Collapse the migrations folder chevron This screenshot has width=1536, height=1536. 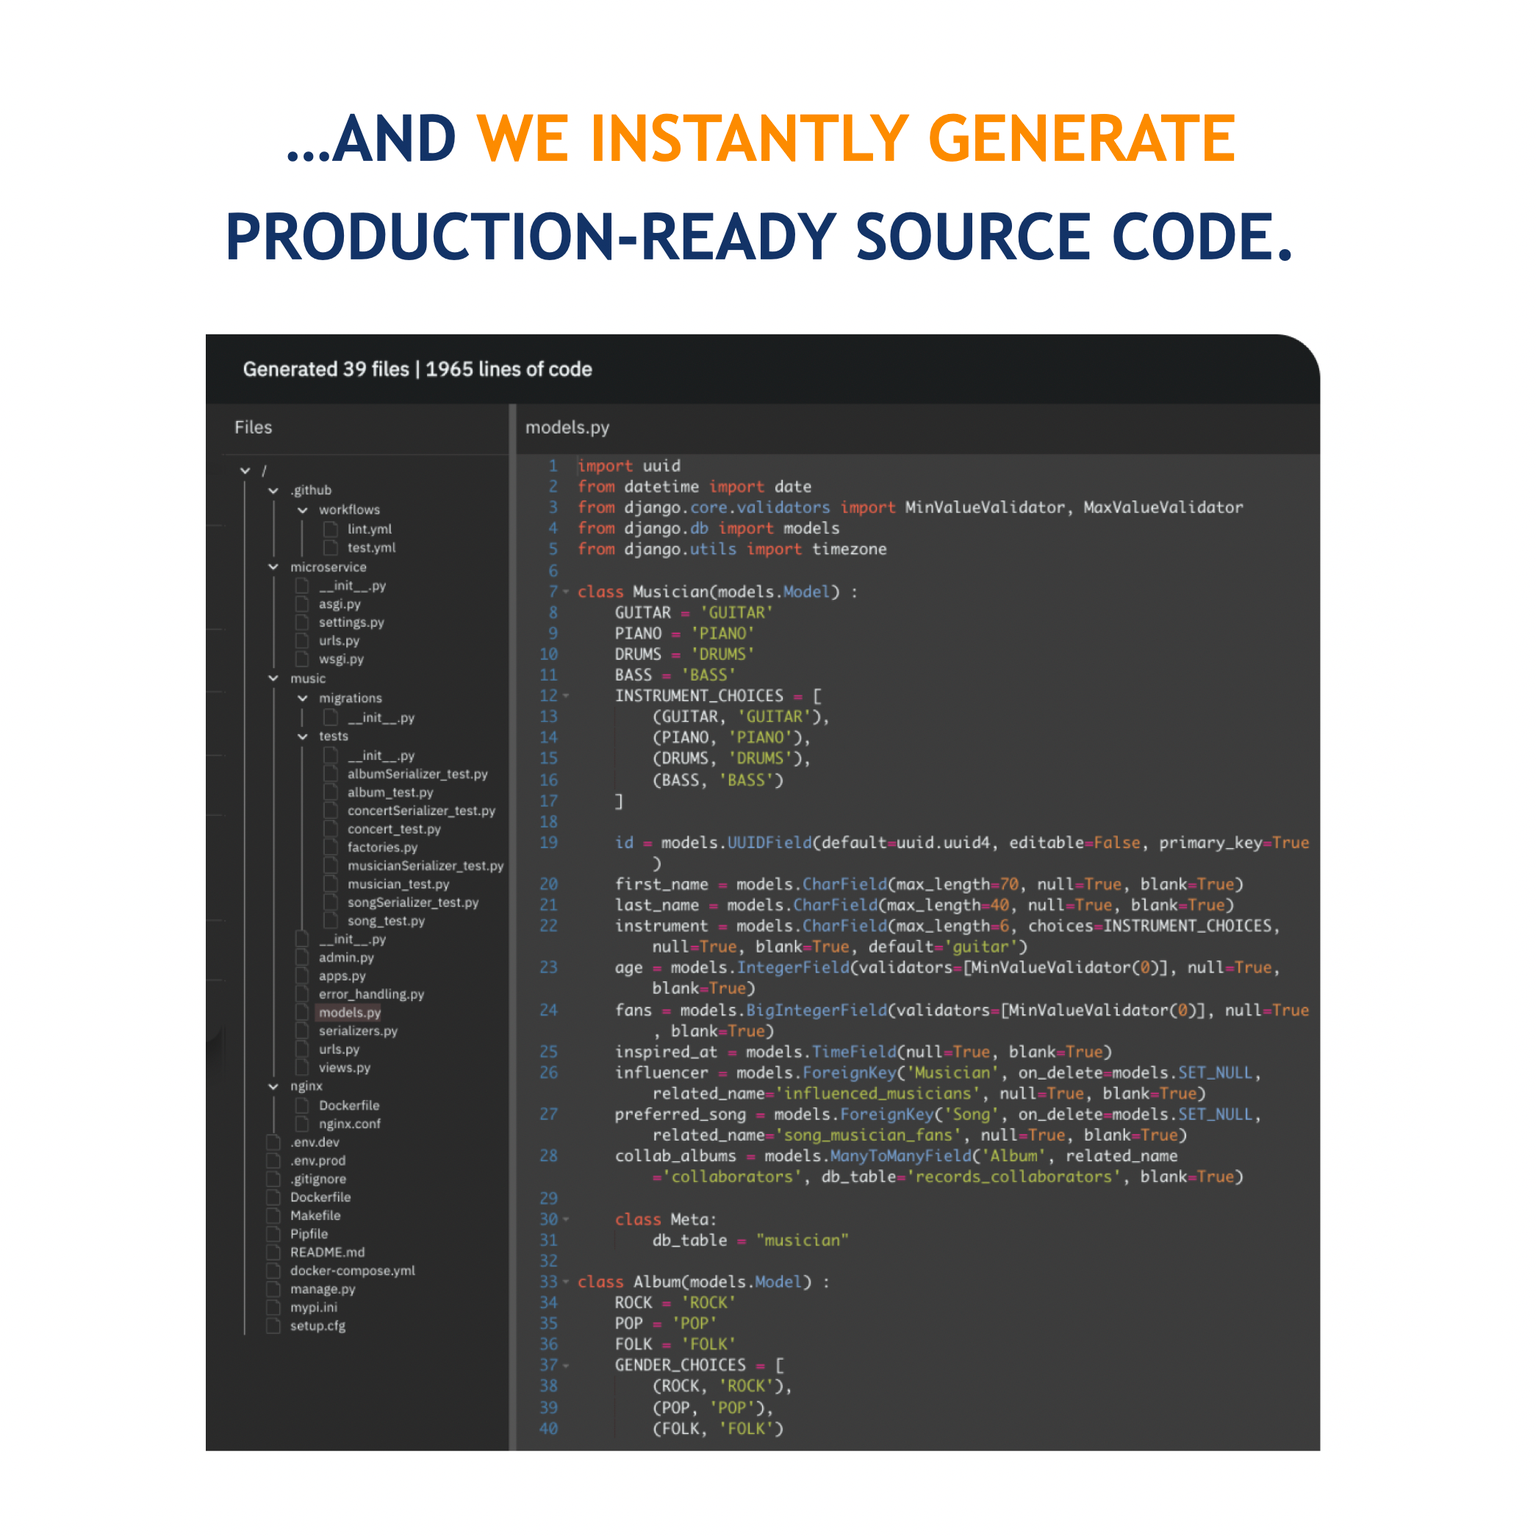click(x=302, y=698)
